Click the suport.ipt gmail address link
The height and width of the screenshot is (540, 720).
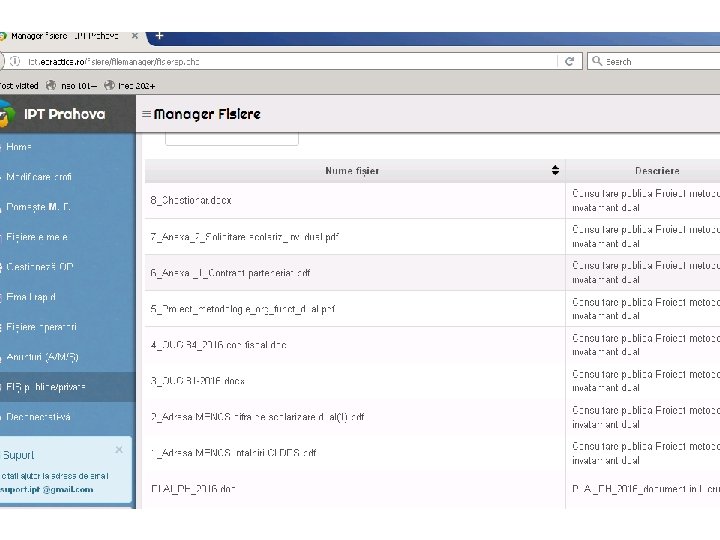point(47,489)
